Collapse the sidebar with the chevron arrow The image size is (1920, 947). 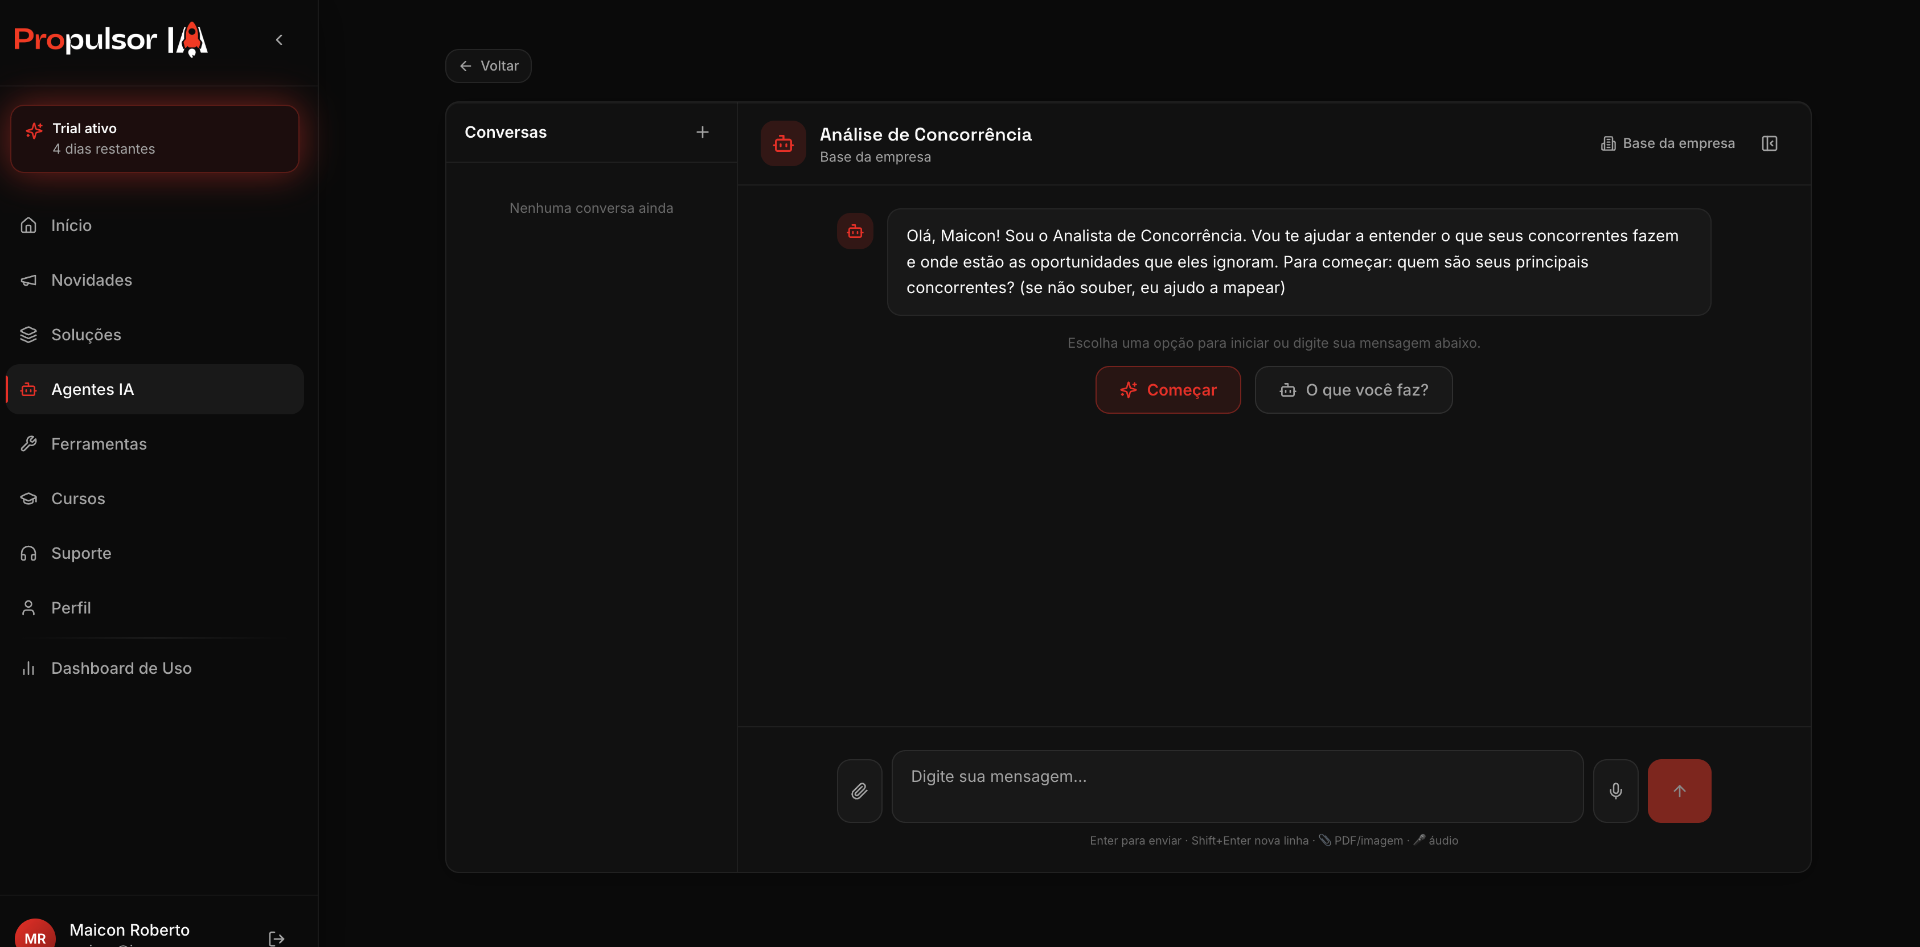279,40
